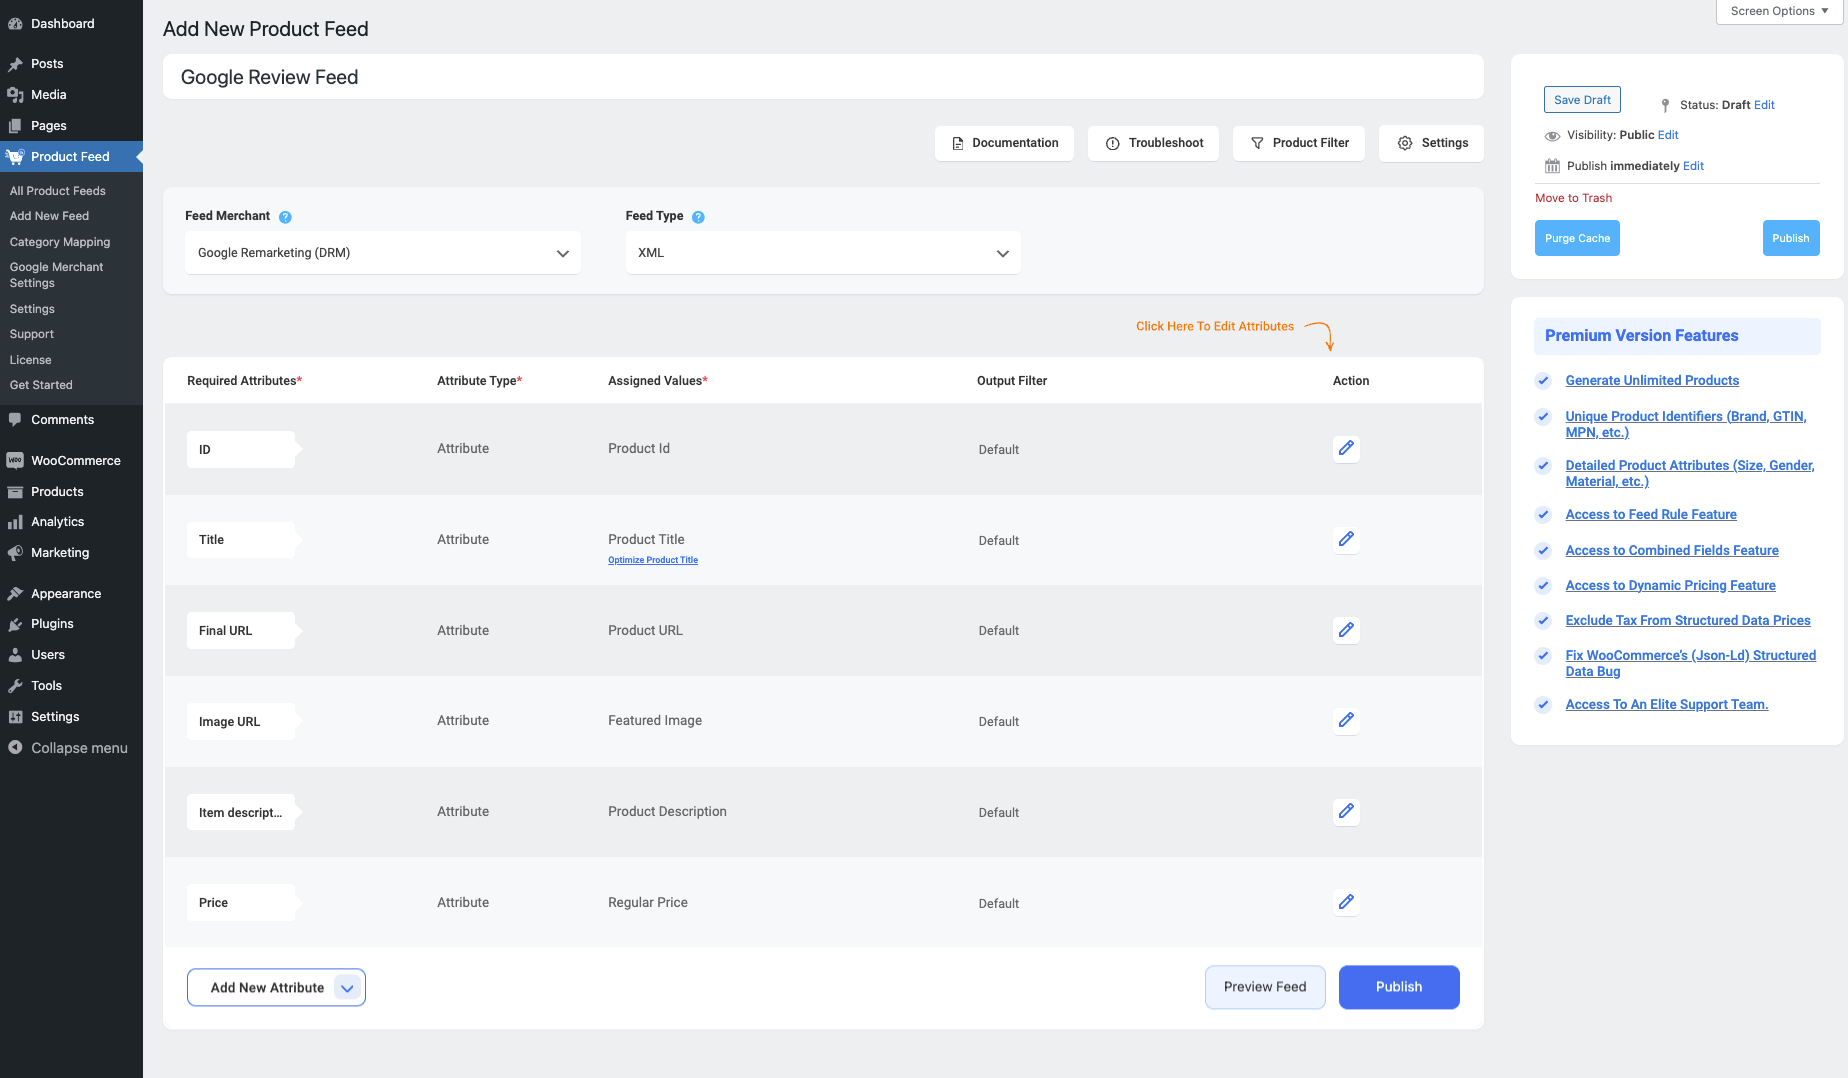Viewport: 1848px width, 1078px height.
Task: Click the large Publish button below table
Action: 1399,987
